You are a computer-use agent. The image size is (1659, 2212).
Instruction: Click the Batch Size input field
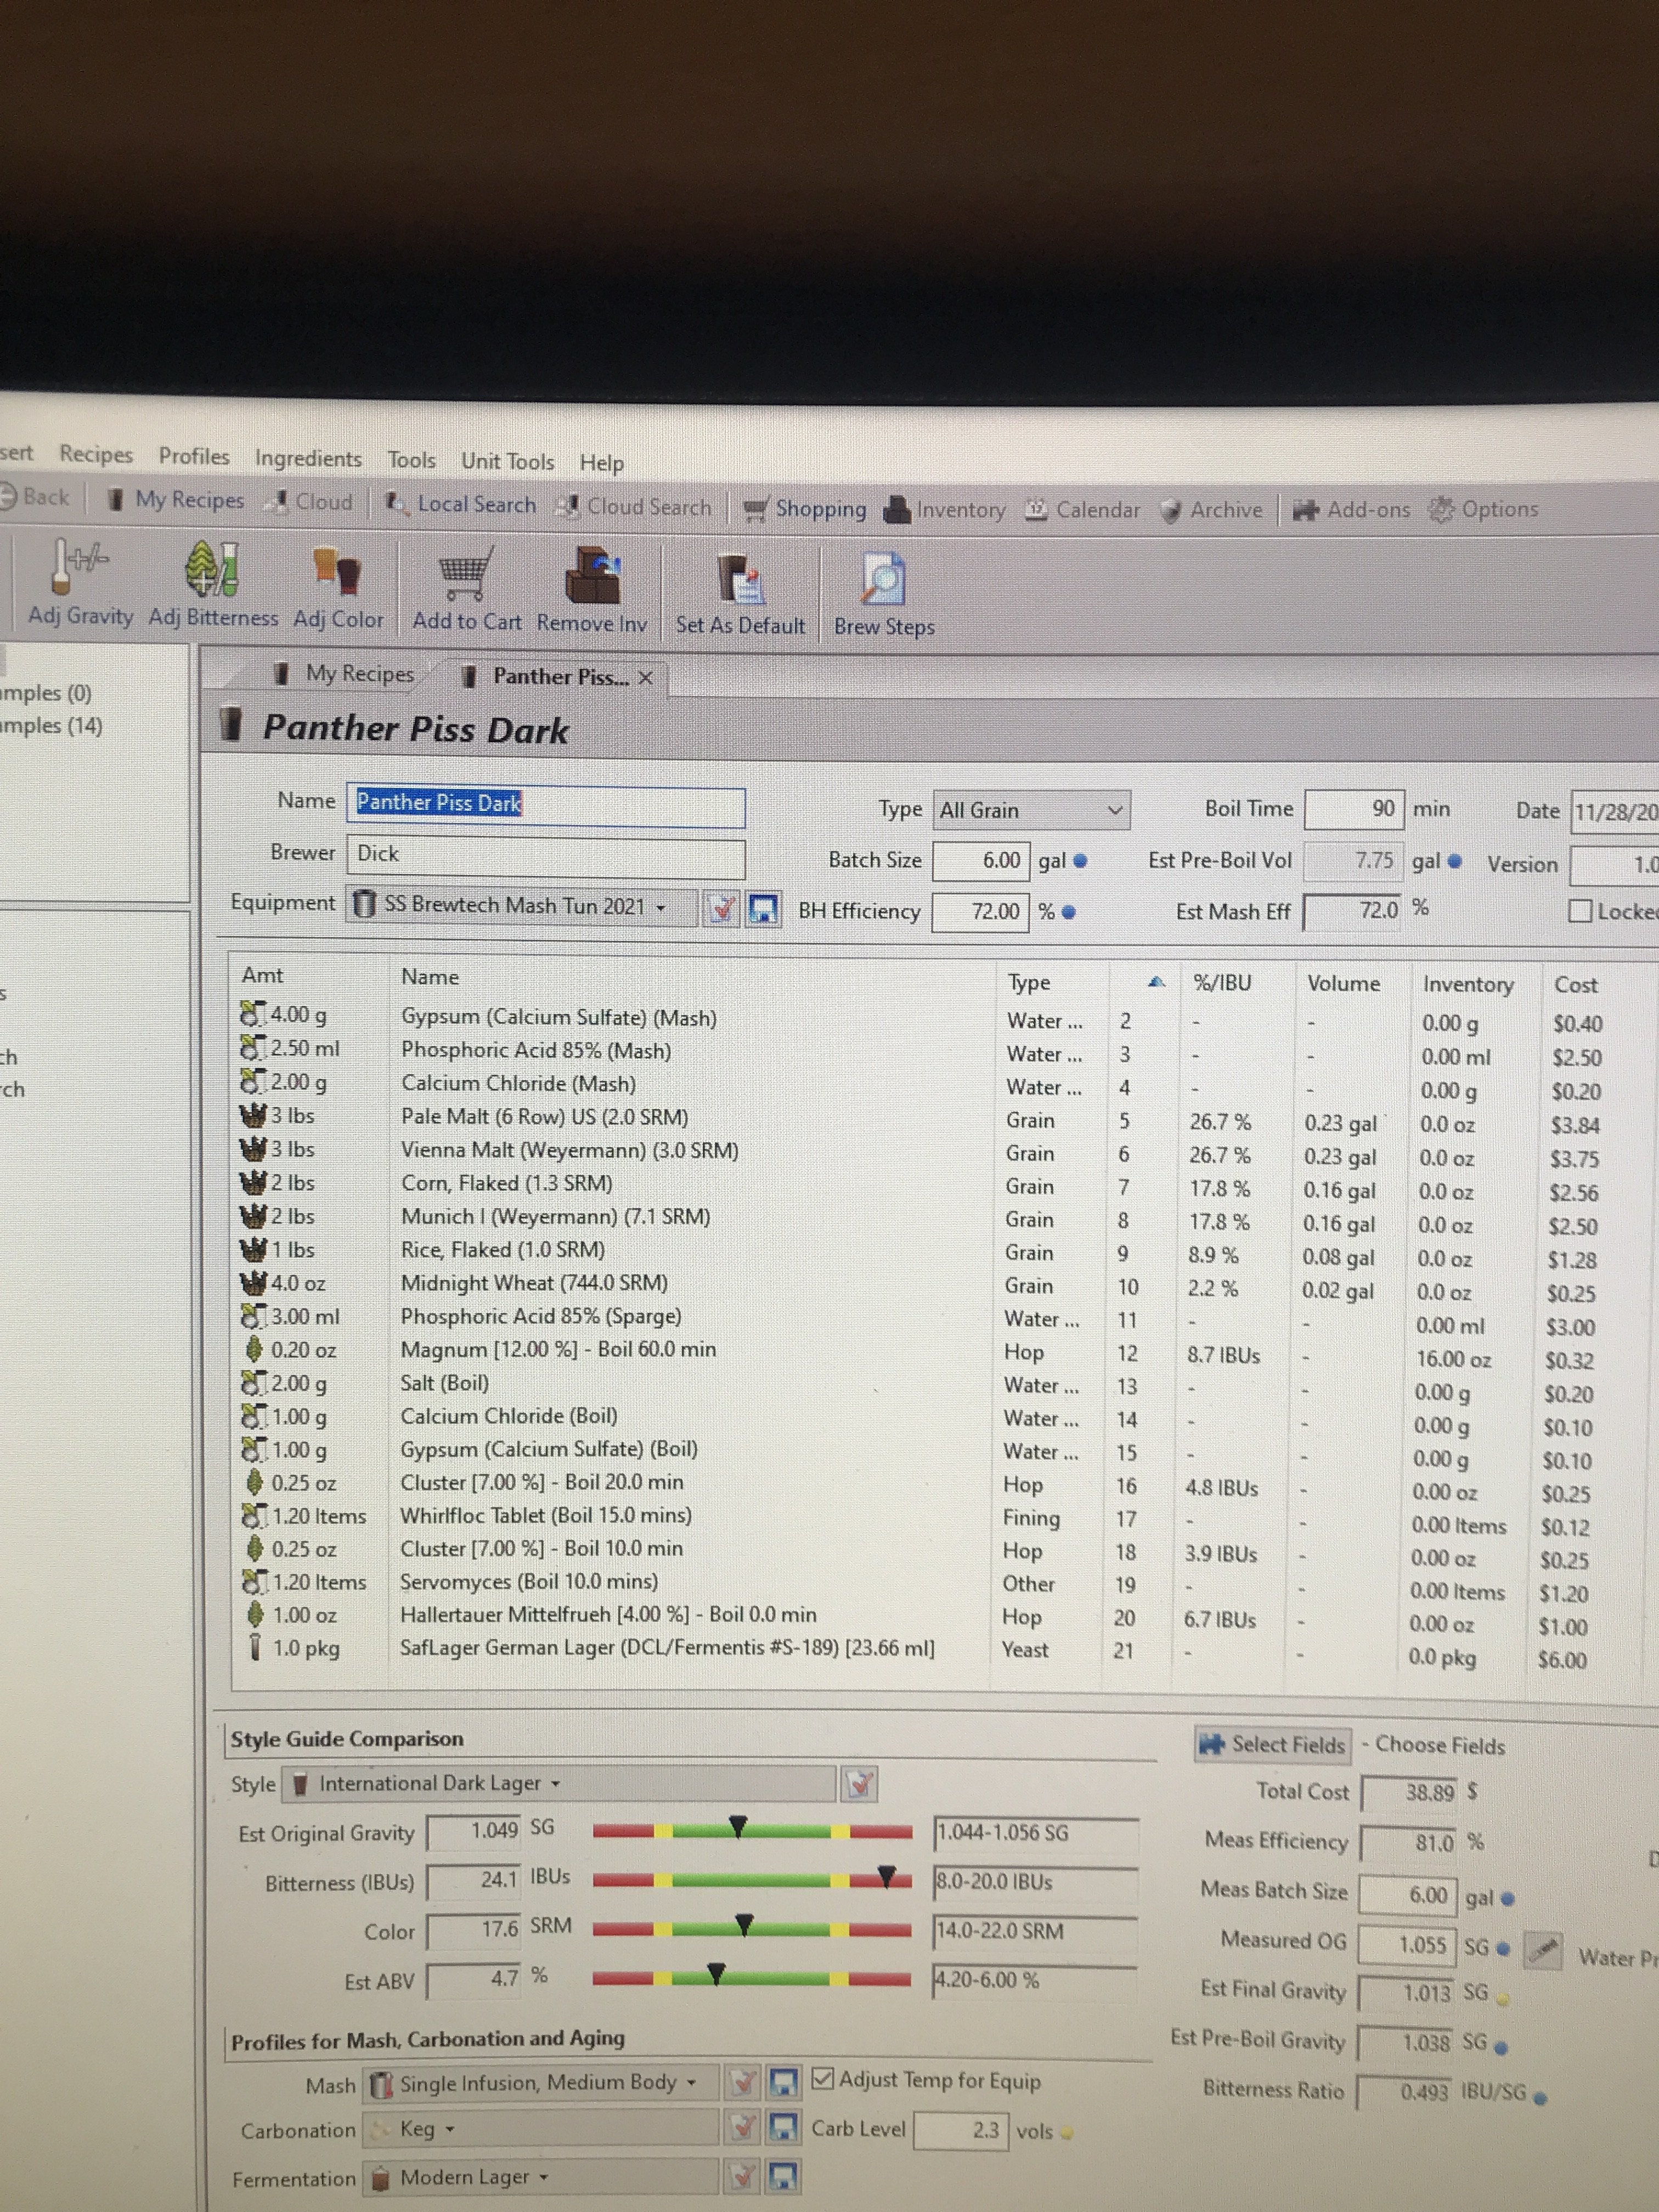980,860
